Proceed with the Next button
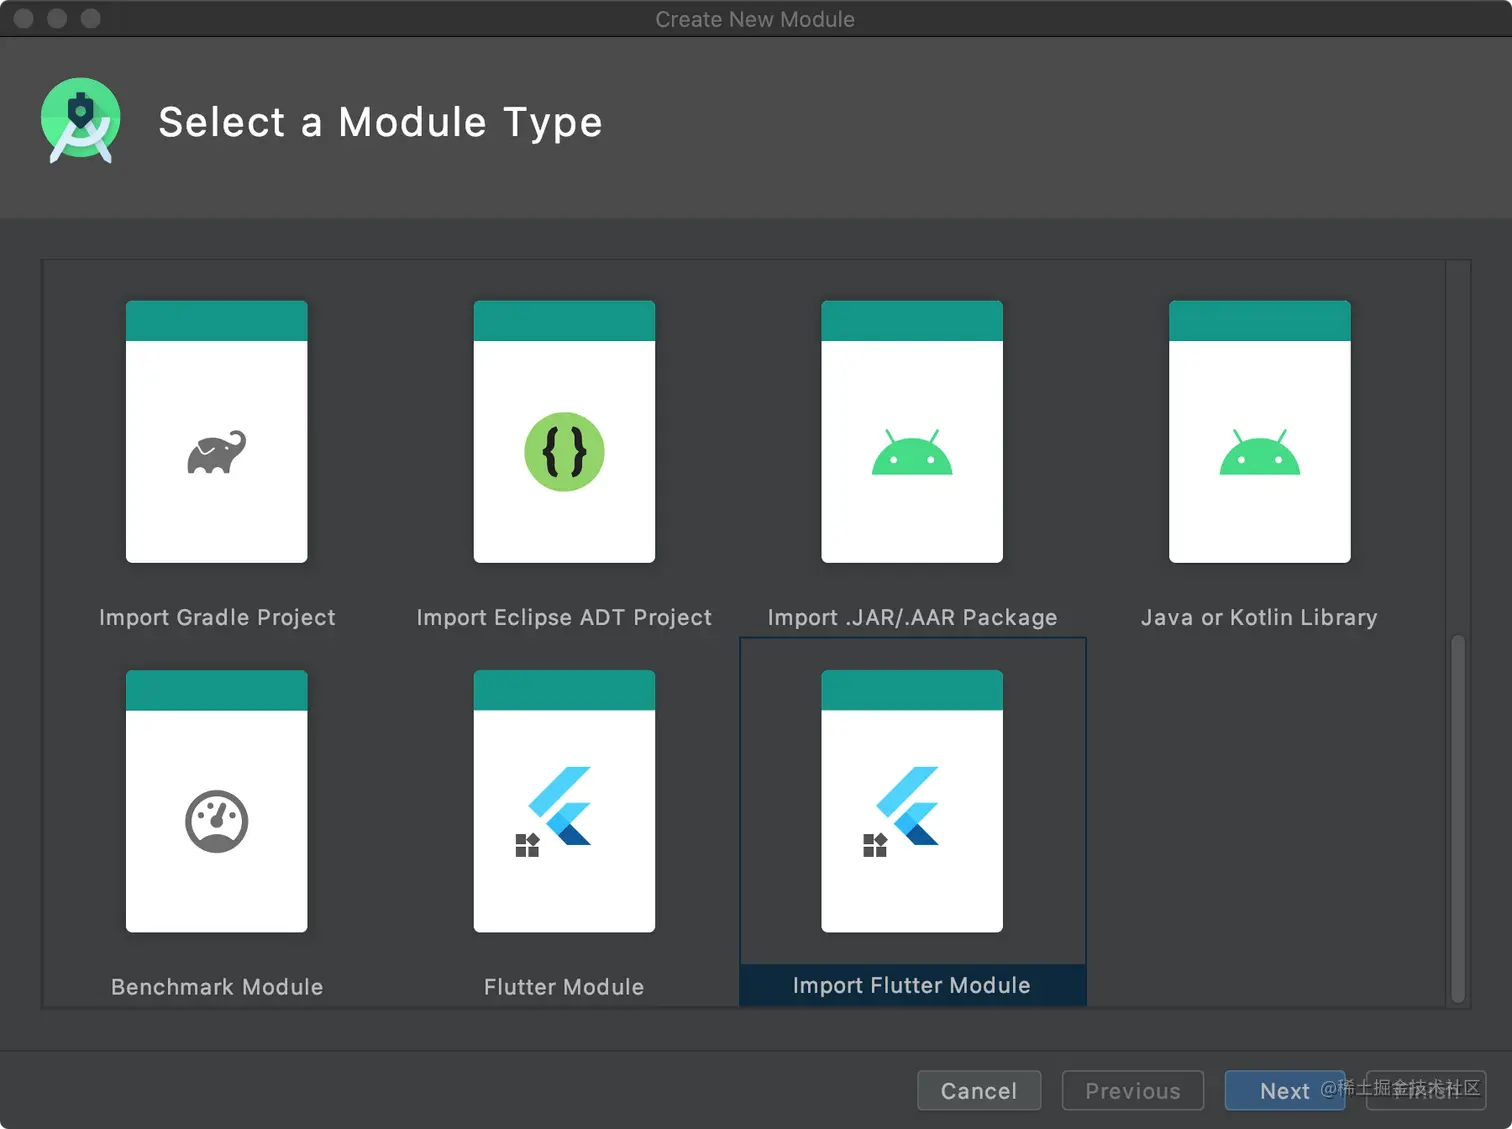This screenshot has width=1512, height=1129. (1285, 1090)
